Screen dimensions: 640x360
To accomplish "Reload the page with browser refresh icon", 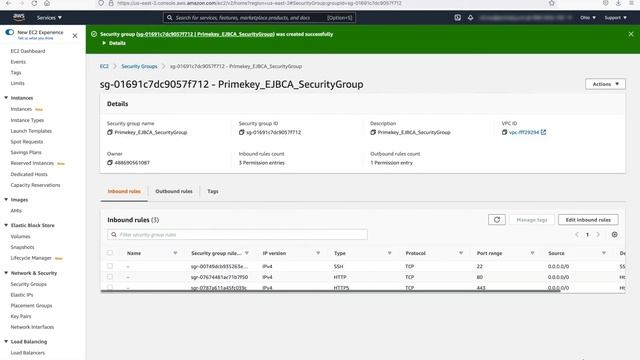I will (x=34, y=3).
